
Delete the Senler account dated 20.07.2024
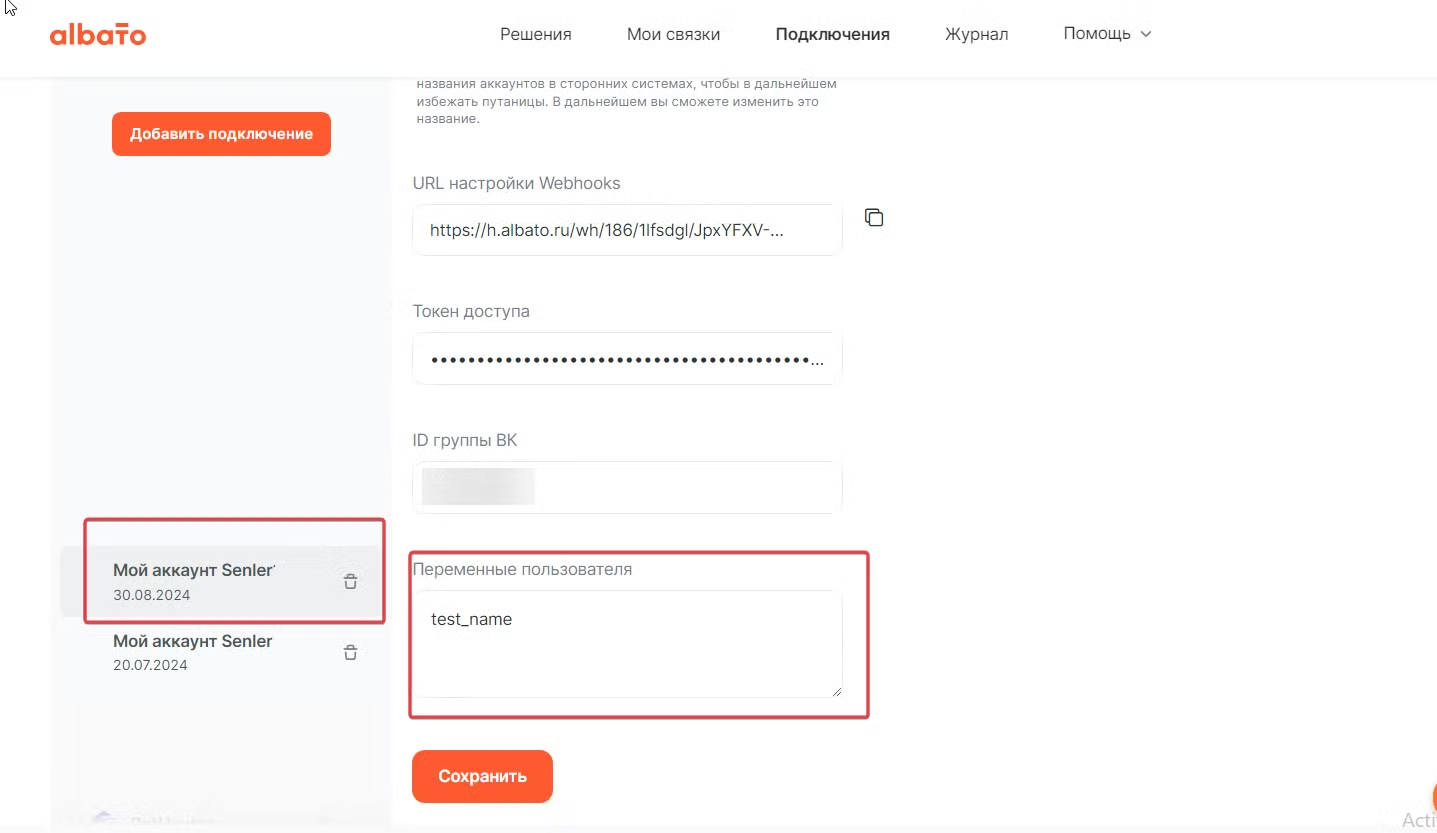pos(350,653)
